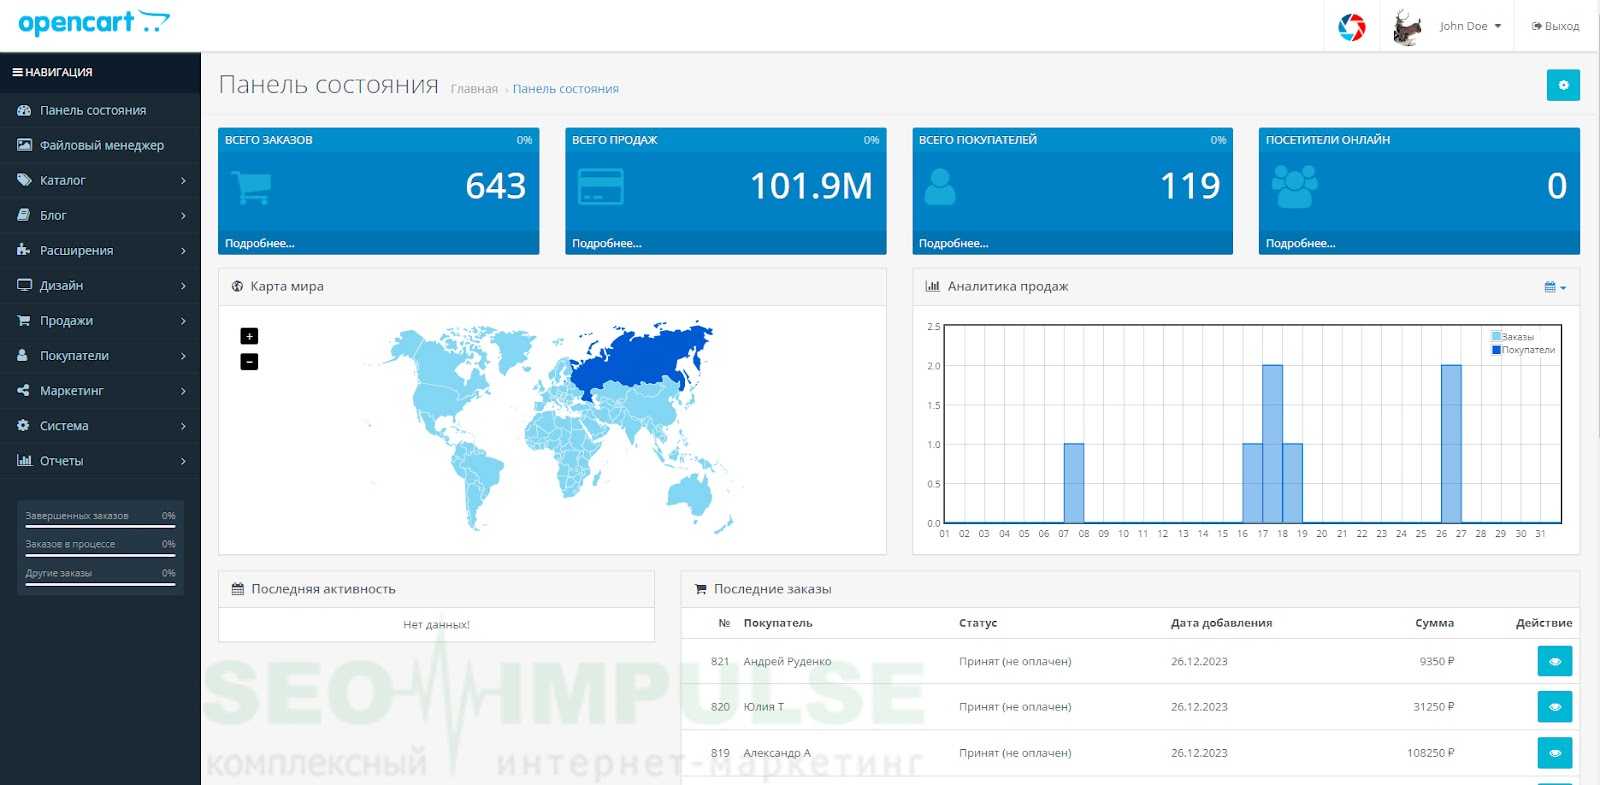This screenshot has height=785, width=1600.
Task: Click the John Doe avatar image
Action: (x=1407, y=27)
